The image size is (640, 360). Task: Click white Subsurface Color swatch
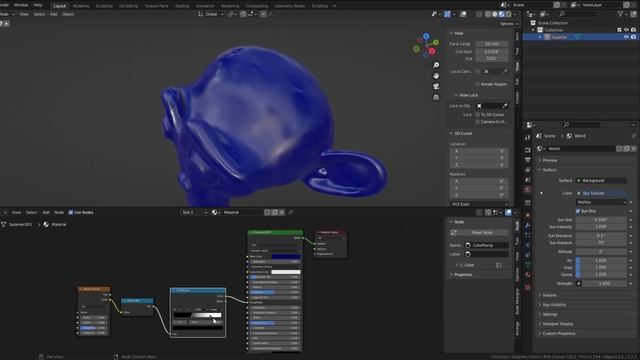[x=286, y=272]
